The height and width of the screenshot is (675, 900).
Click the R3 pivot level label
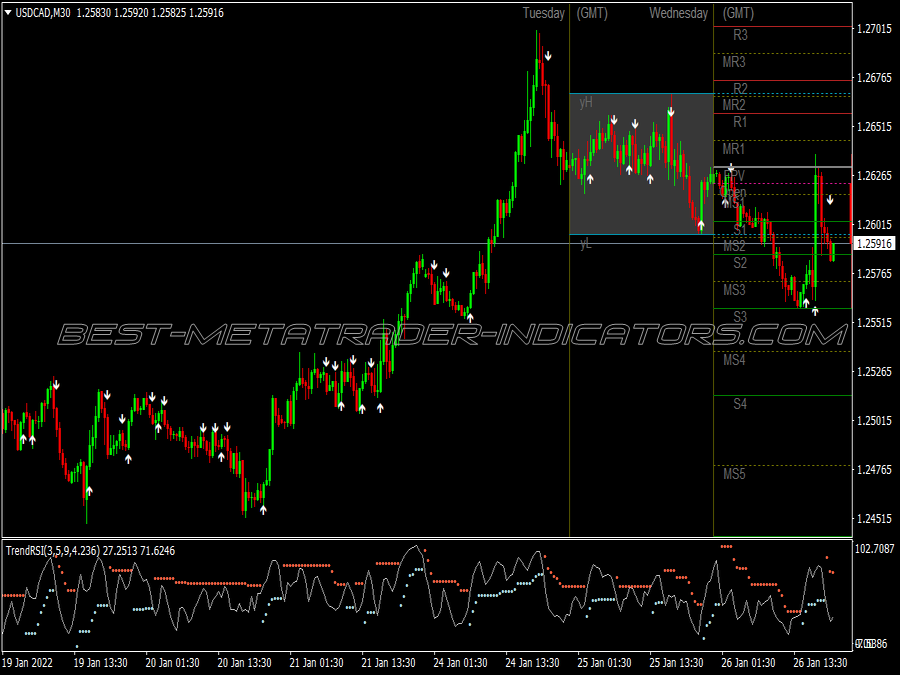tap(740, 35)
